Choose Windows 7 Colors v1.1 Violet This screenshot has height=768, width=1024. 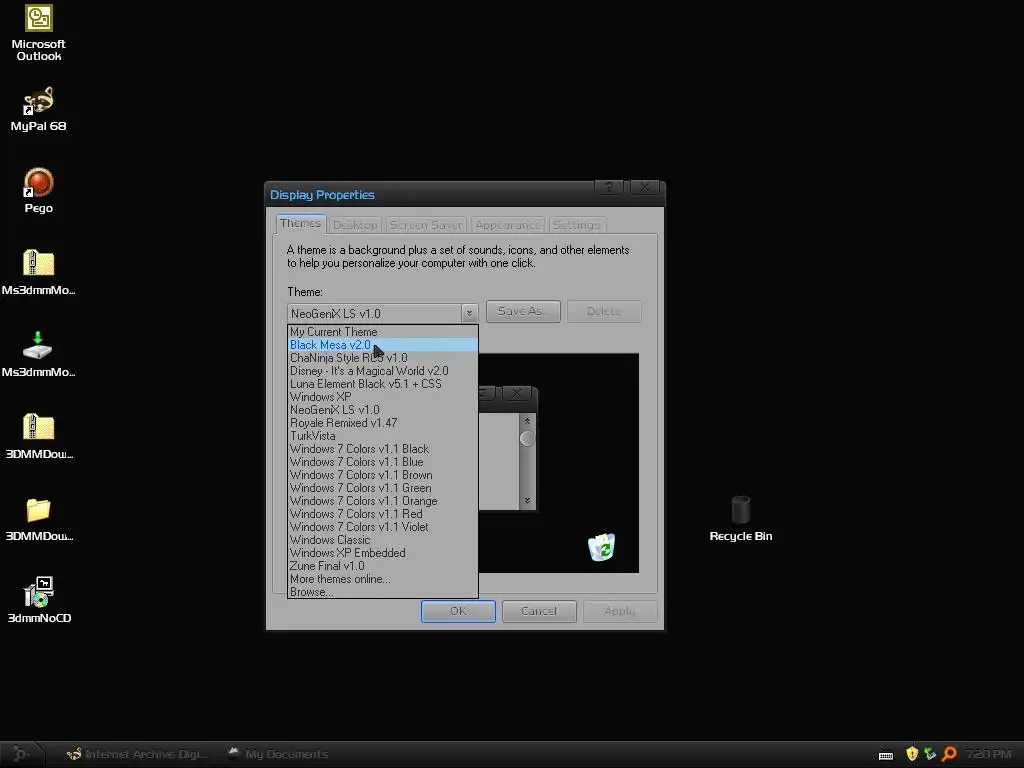[x=383, y=527]
